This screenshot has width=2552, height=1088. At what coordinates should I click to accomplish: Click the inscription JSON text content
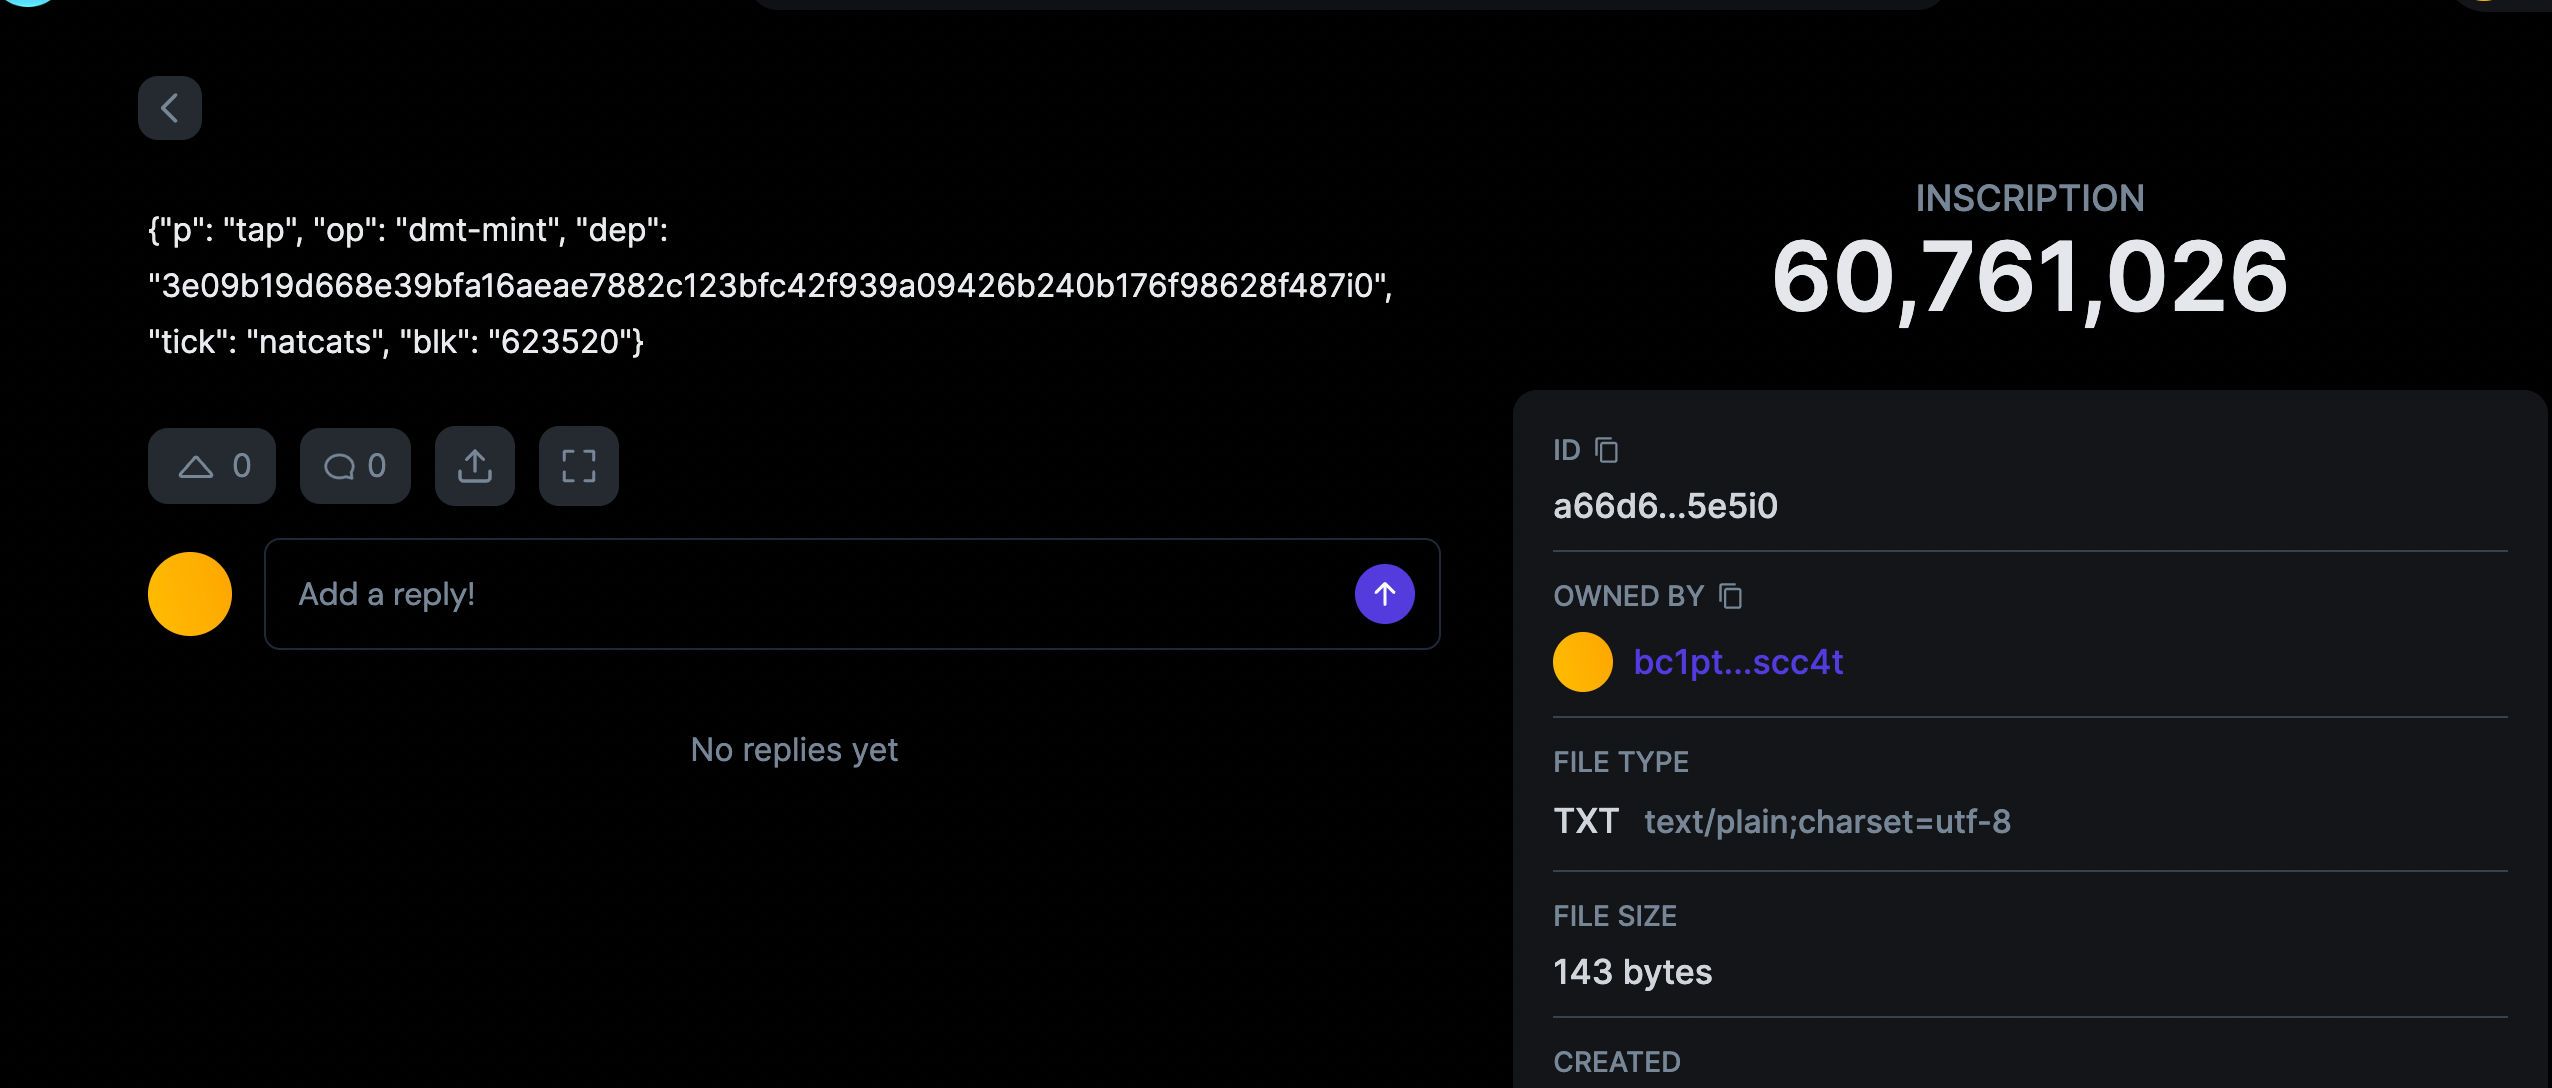(770, 286)
